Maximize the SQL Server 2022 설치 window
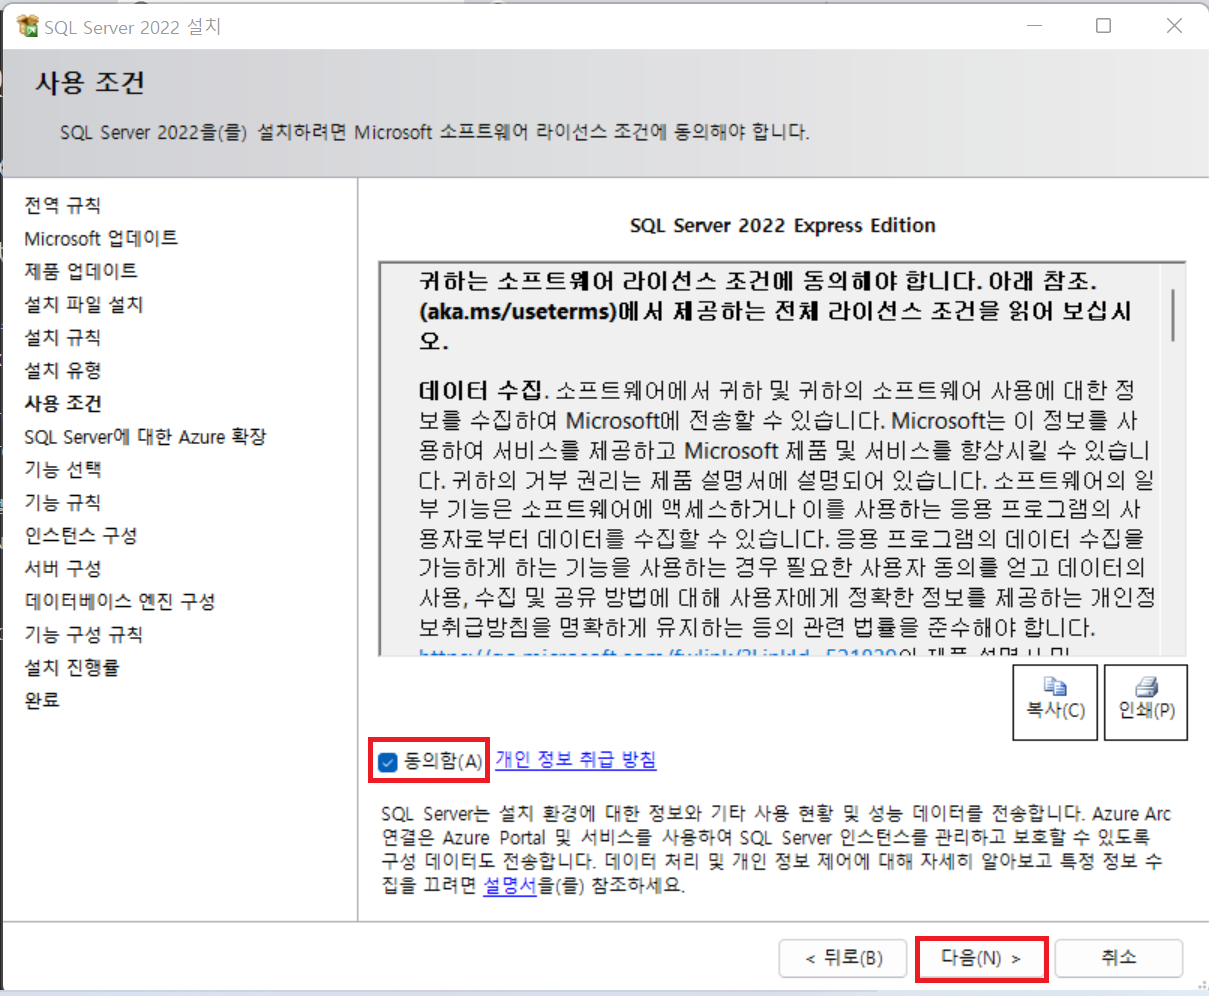The height and width of the screenshot is (996, 1209). tap(1104, 26)
